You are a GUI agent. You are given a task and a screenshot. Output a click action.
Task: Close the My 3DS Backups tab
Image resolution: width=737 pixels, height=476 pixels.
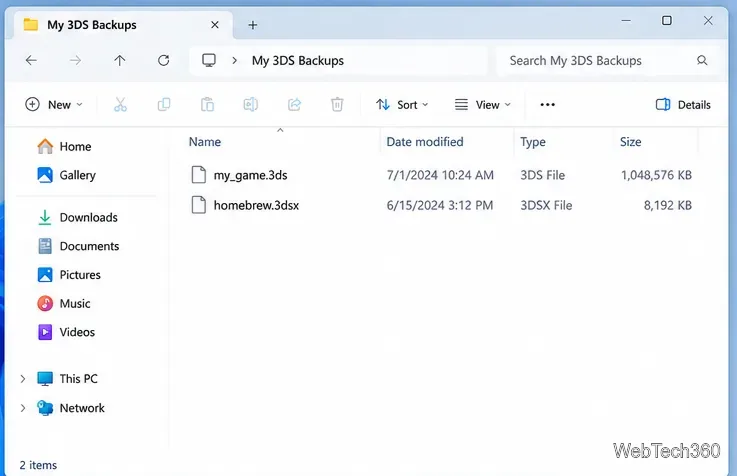tap(215, 24)
